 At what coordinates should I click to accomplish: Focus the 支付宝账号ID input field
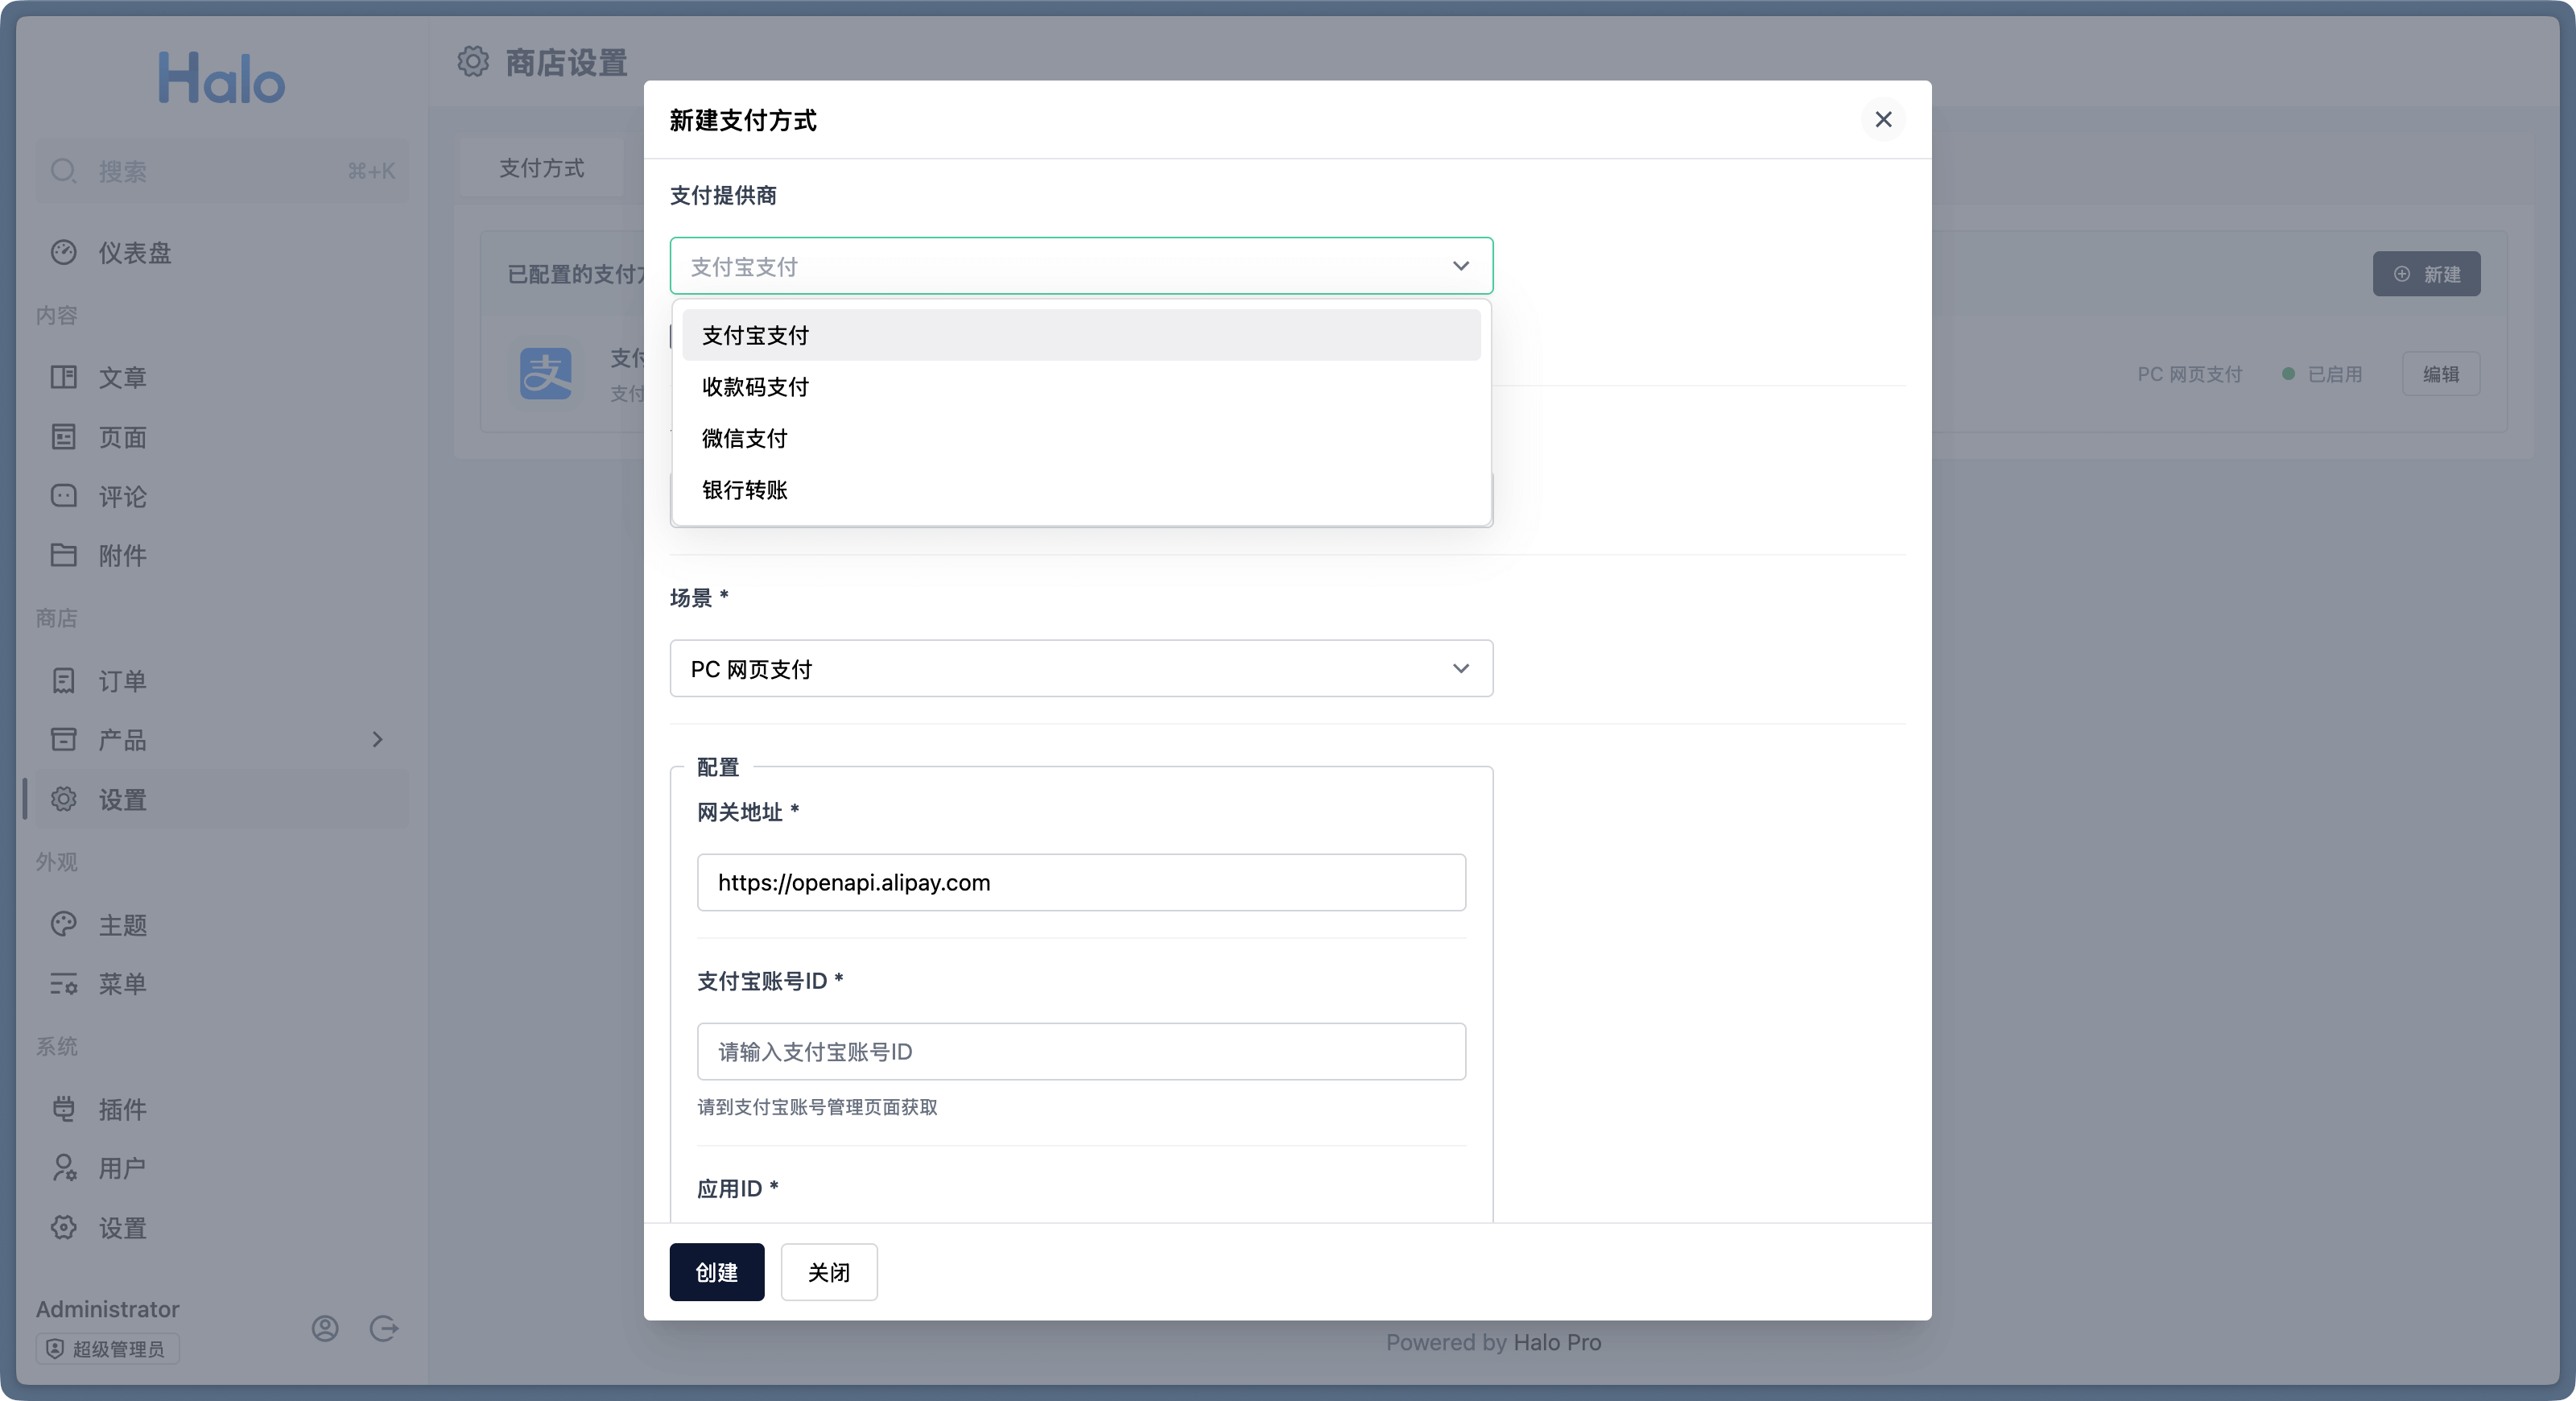pos(1080,1052)
